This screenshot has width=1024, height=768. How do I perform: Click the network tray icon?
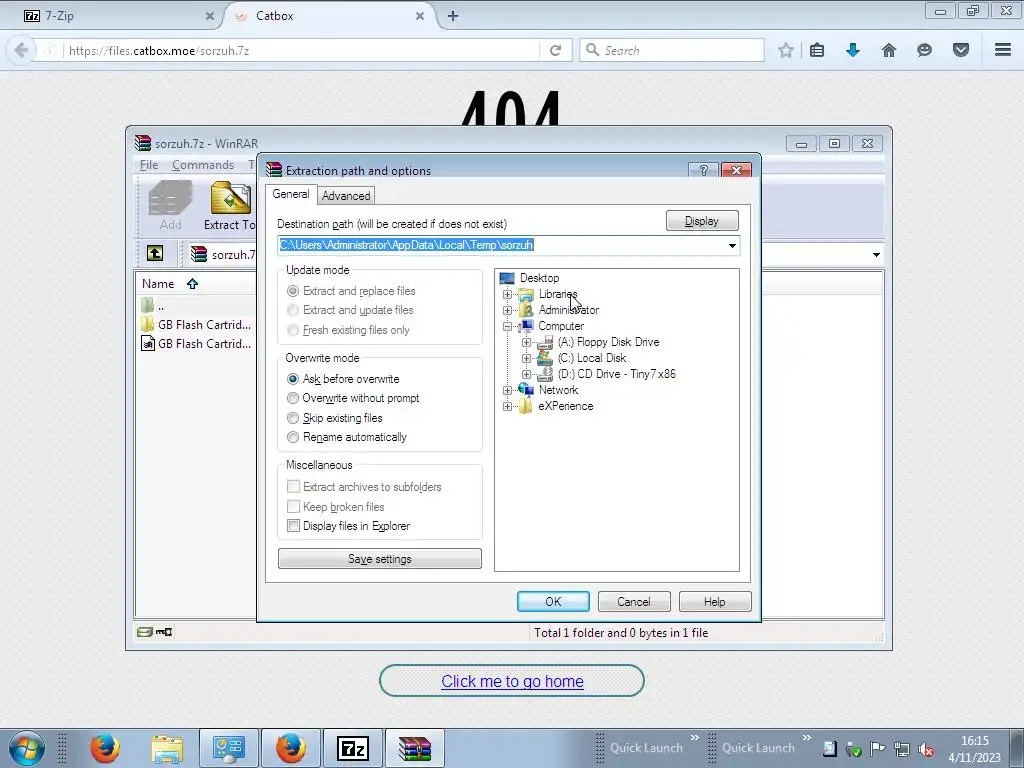[902, 749]
